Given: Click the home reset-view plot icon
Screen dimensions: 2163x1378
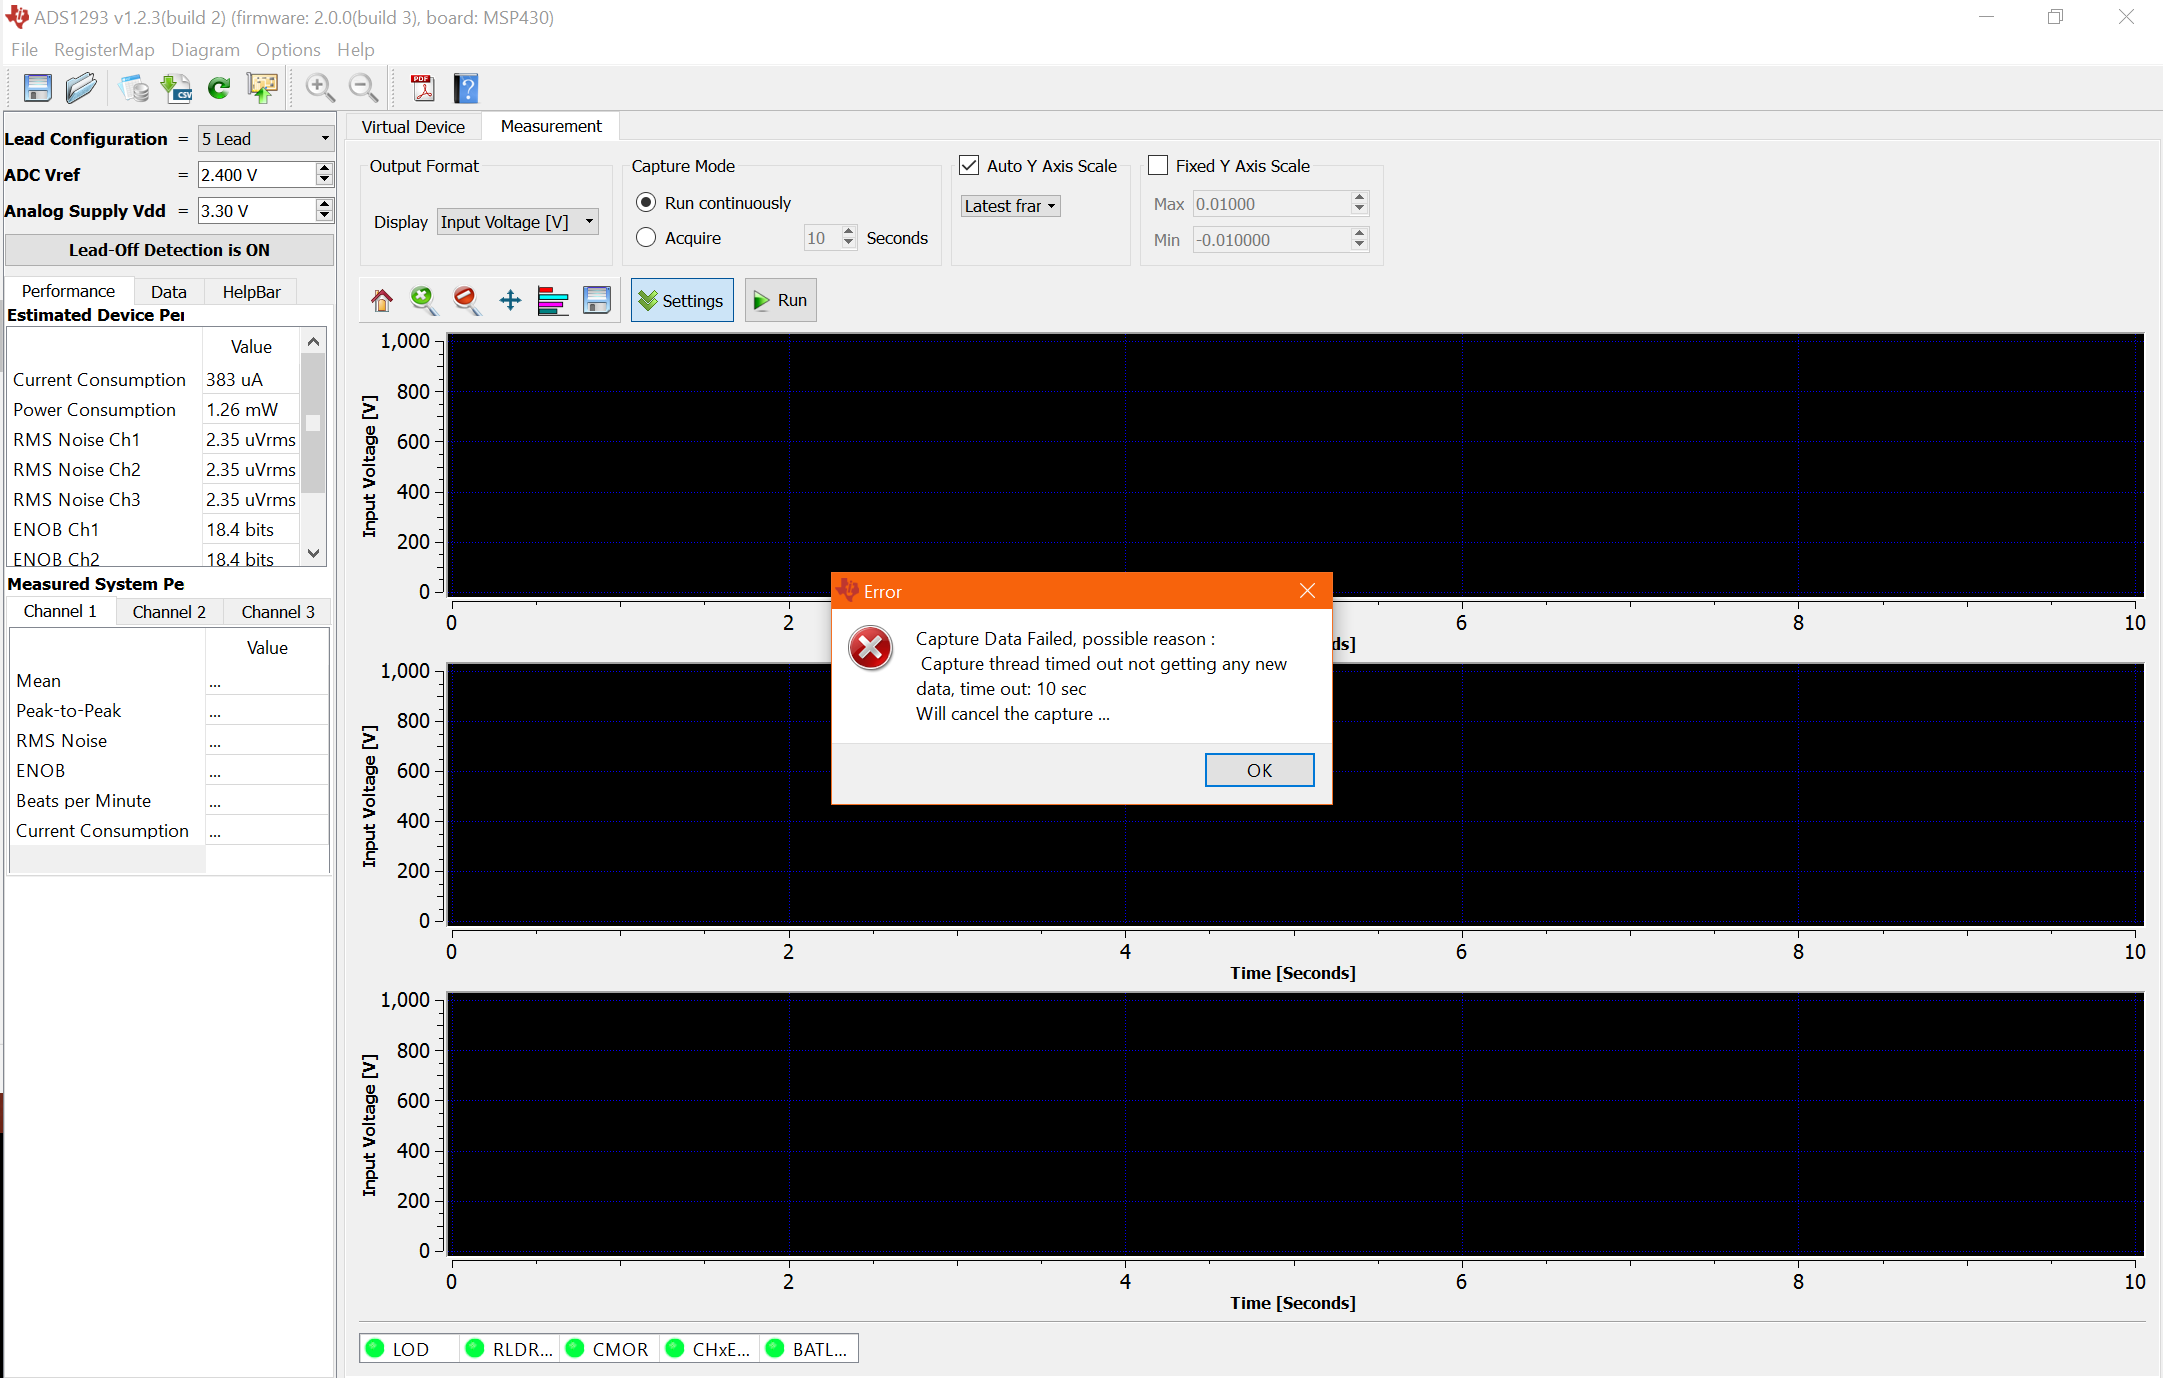Looking at the screenshot, I should 381,300.
